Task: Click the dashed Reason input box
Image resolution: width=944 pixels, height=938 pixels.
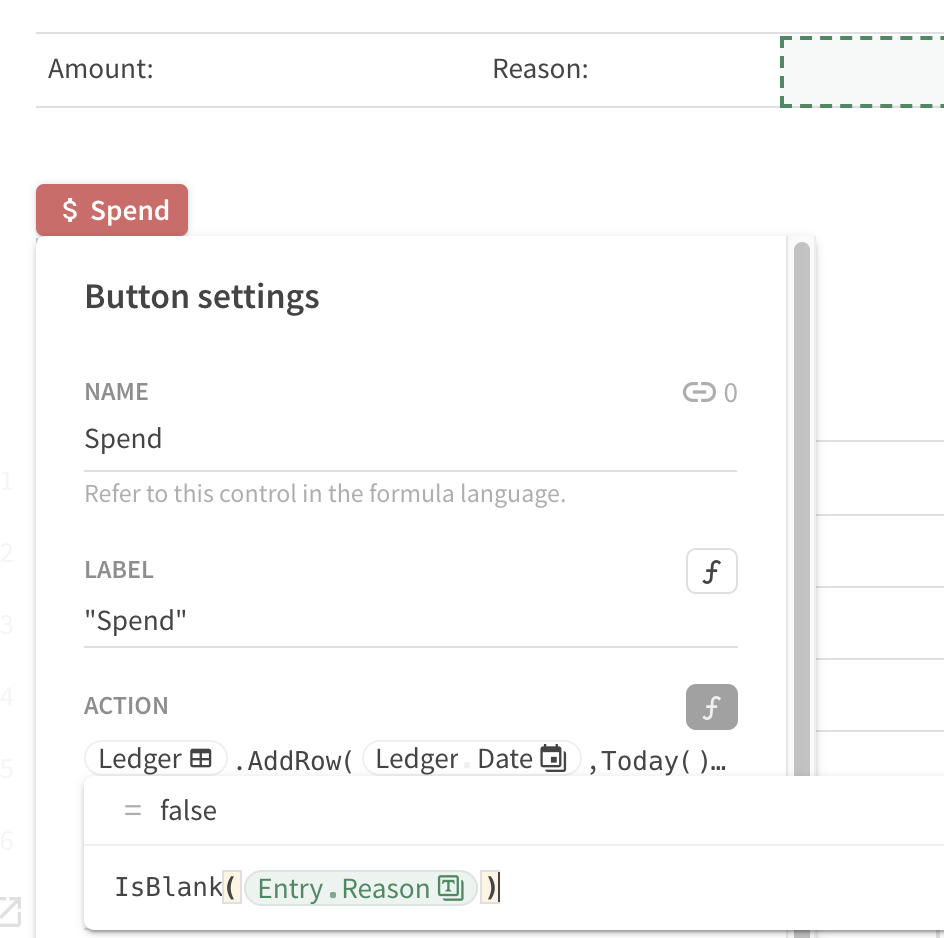Action: pos(862,71)
